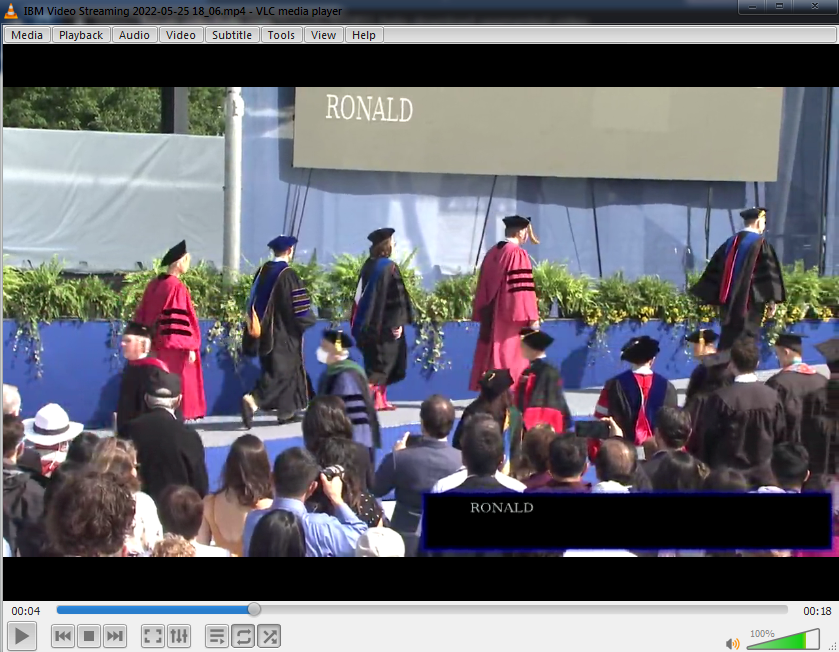Image resolution: width=839 pixels, height=652 pixels.
Task: Click the VLC cone icon in title bar
Action: [x=11, y=11]
